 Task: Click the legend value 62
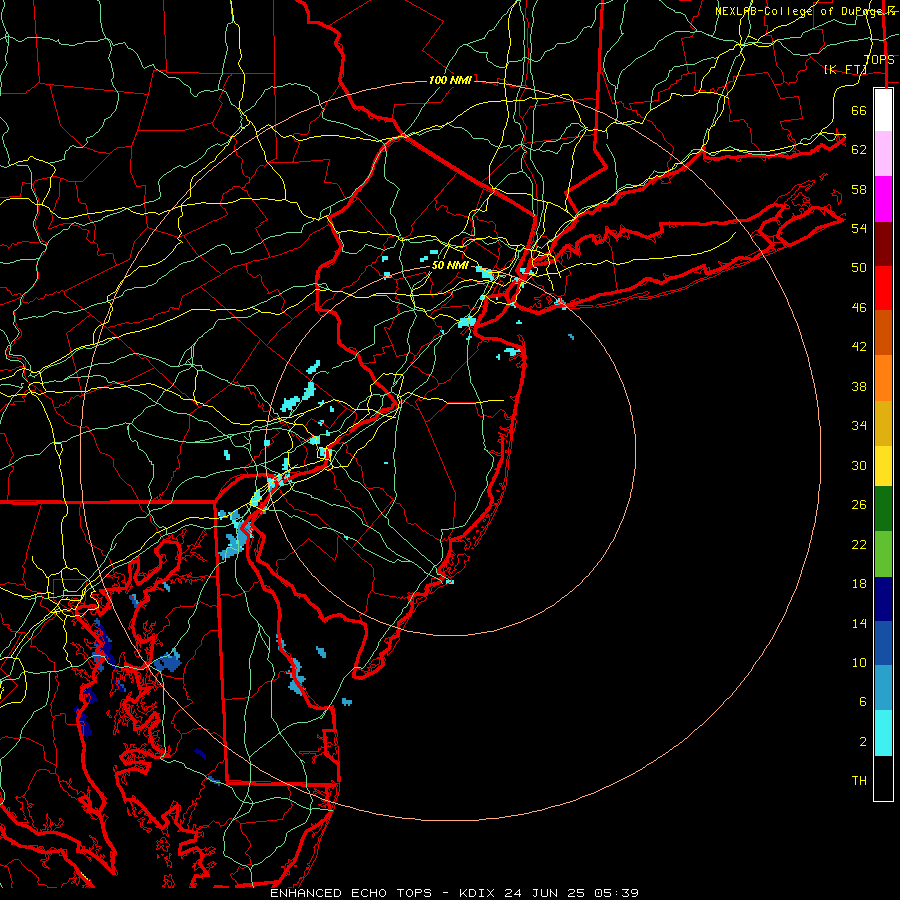[859, 149]
